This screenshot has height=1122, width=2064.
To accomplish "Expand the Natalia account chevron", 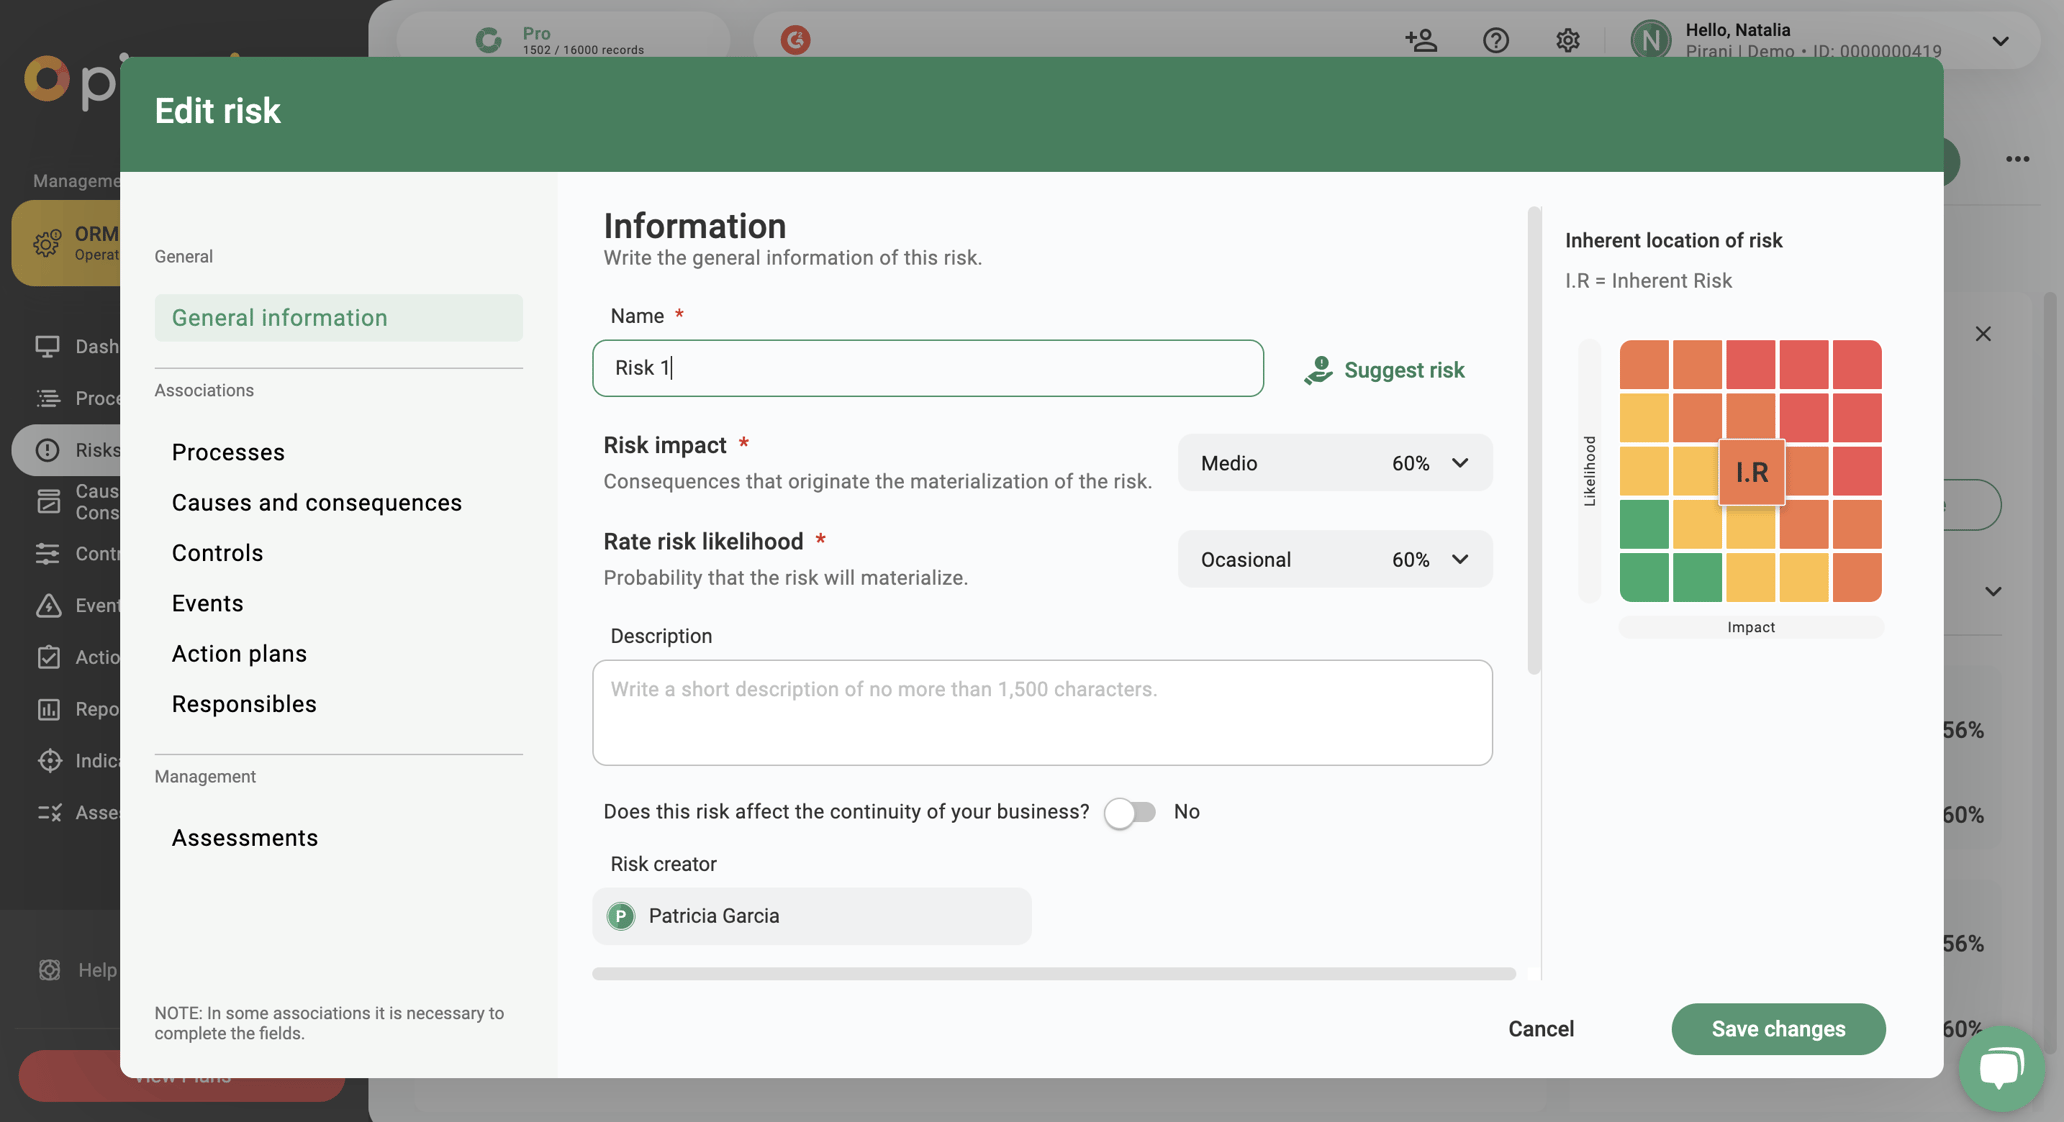I will 2000,41.
